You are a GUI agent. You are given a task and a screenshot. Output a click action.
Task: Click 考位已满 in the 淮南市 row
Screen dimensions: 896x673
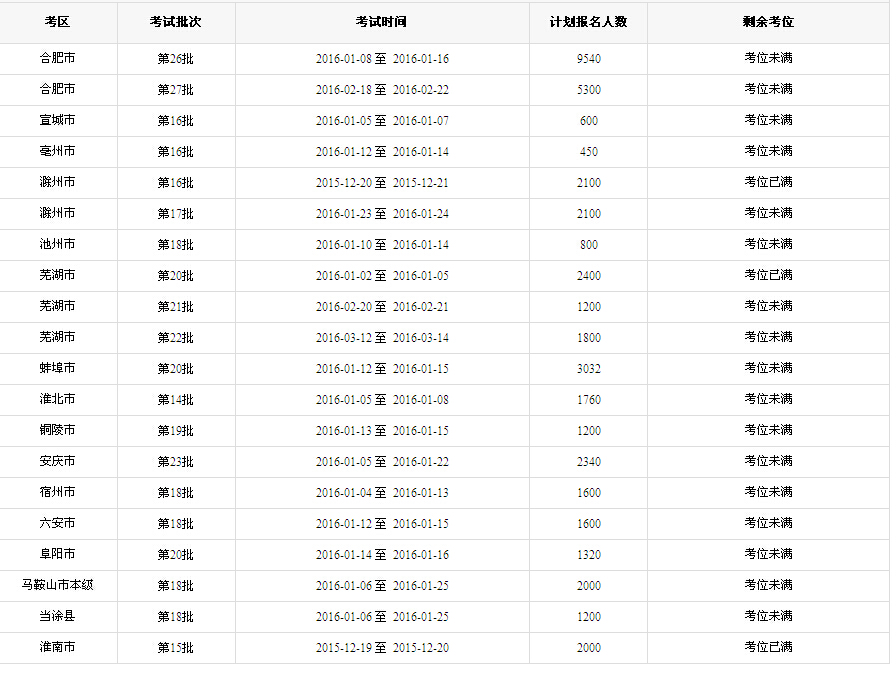click(x=769, y=647)
